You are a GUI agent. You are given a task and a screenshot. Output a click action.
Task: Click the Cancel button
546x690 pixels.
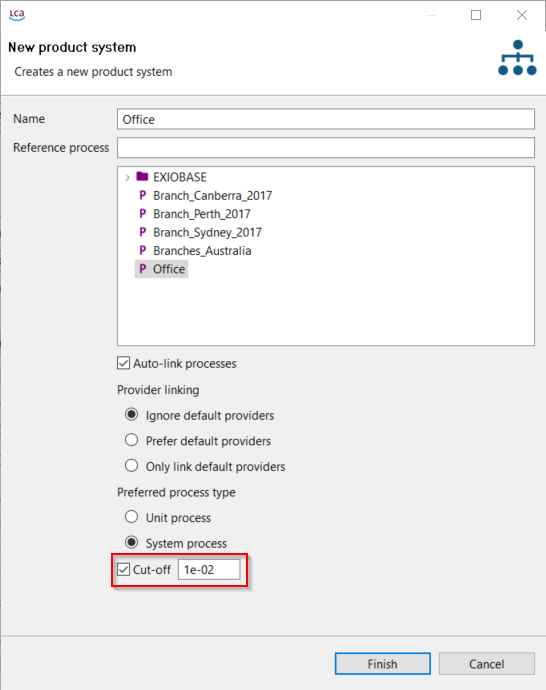pos(487,664)
